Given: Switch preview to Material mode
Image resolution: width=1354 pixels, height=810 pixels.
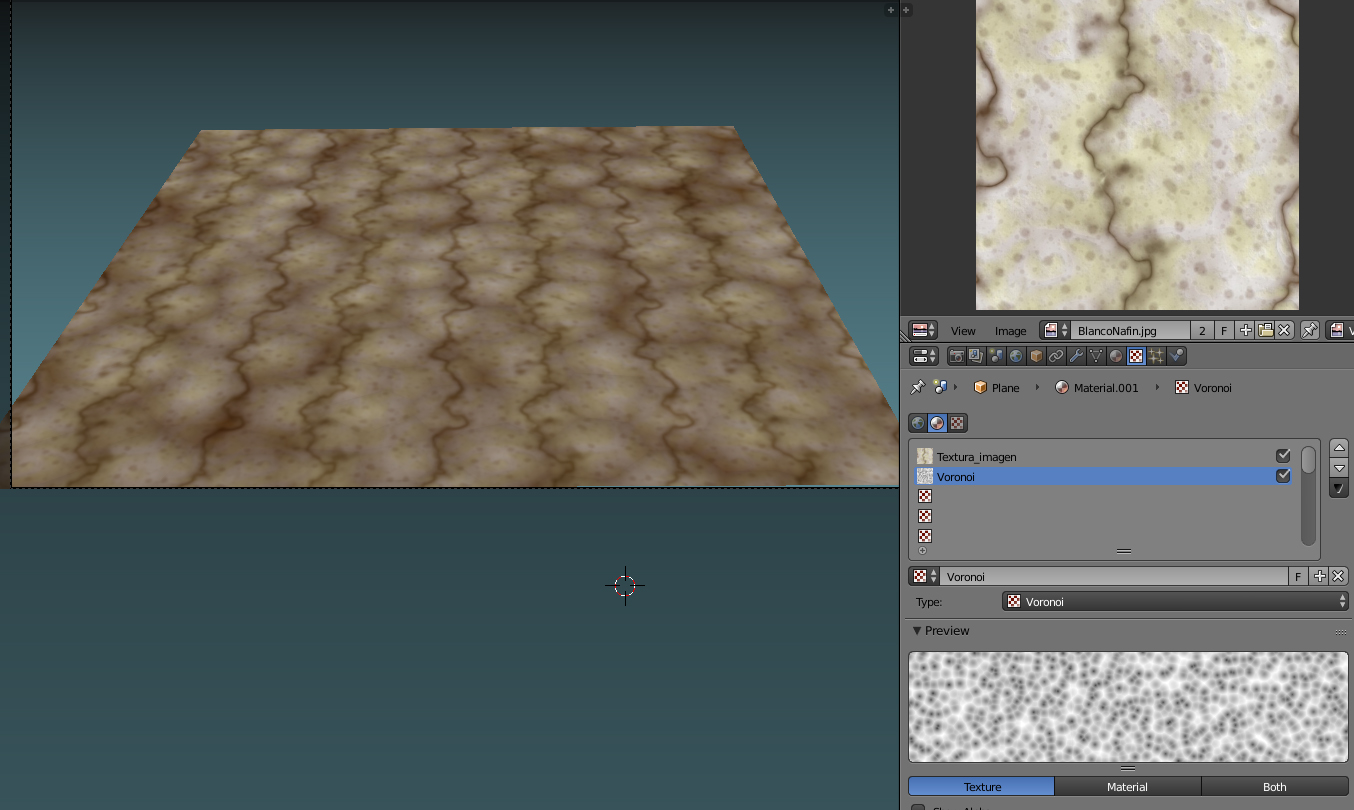Looking at the screenshot, I should click(x=1127, y=787).
